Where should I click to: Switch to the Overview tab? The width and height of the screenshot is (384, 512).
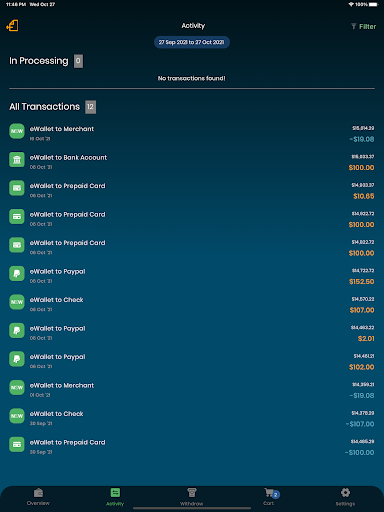point(38,497)
